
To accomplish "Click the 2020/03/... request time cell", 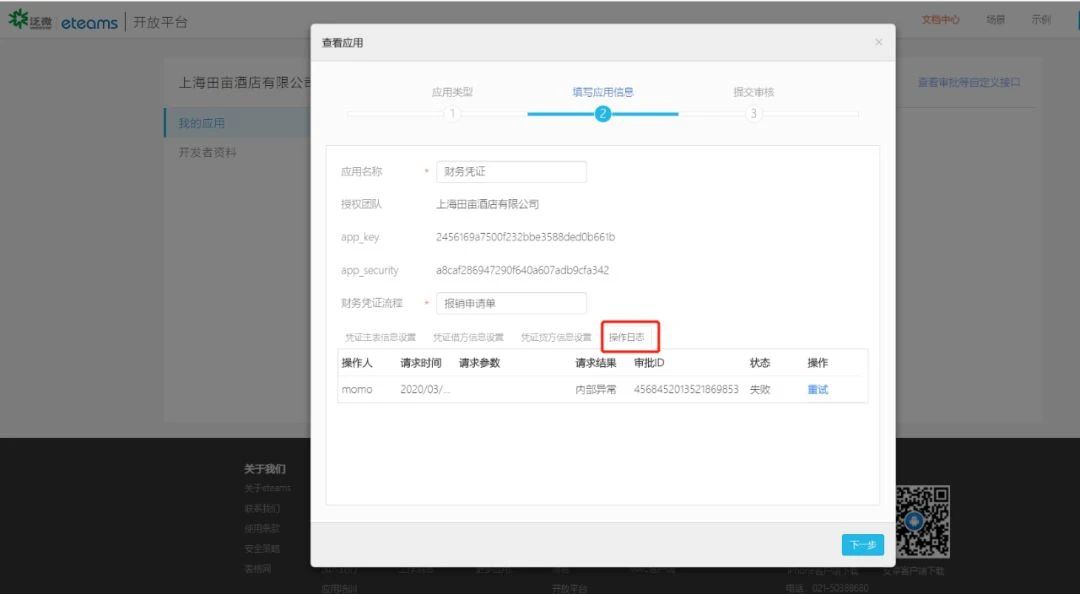I will pyautogui.click(x=425, y=389).
